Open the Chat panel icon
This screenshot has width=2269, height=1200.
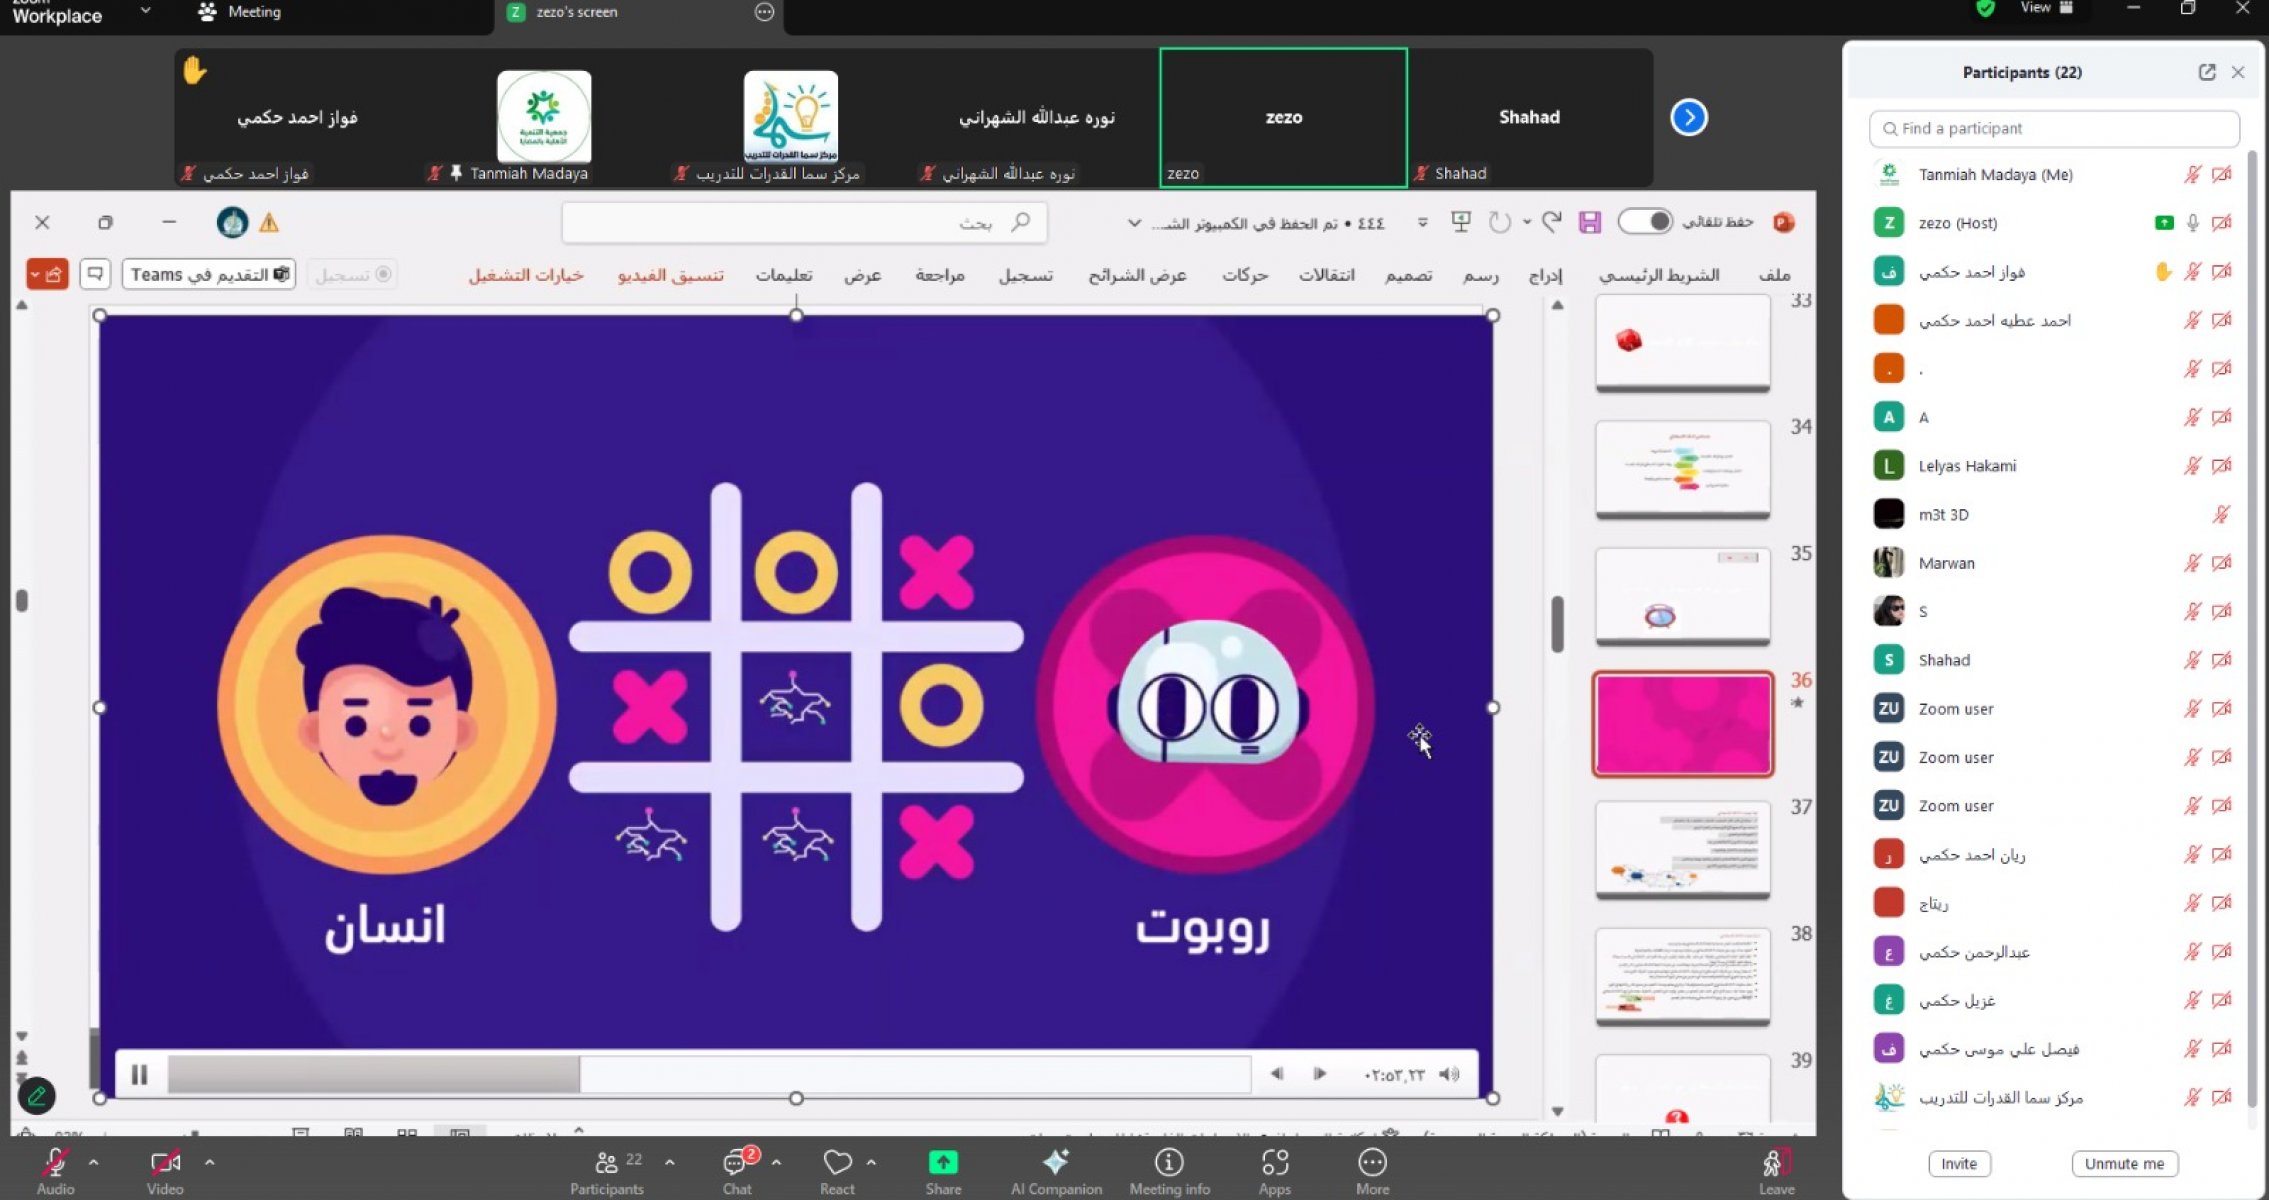pos(736,1163)
